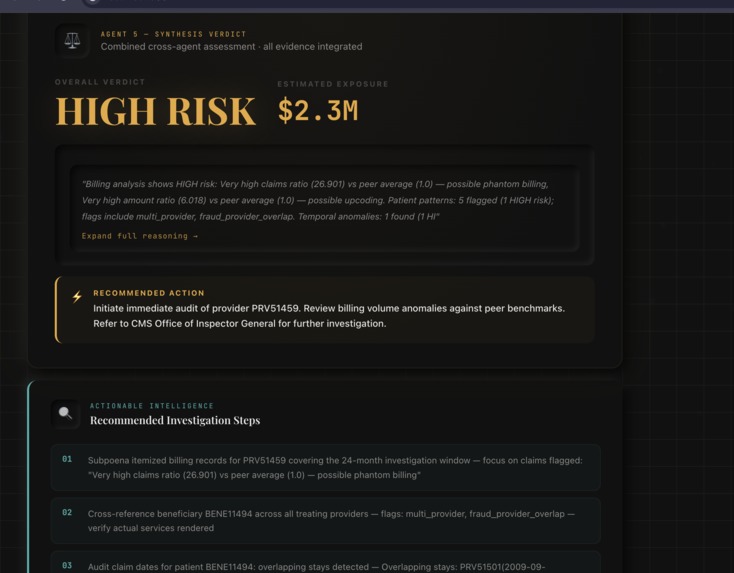Image resolution: width=734 pixels, height=573 pixels.
Task: Click the Recommended Action heading
Action: 149,293
